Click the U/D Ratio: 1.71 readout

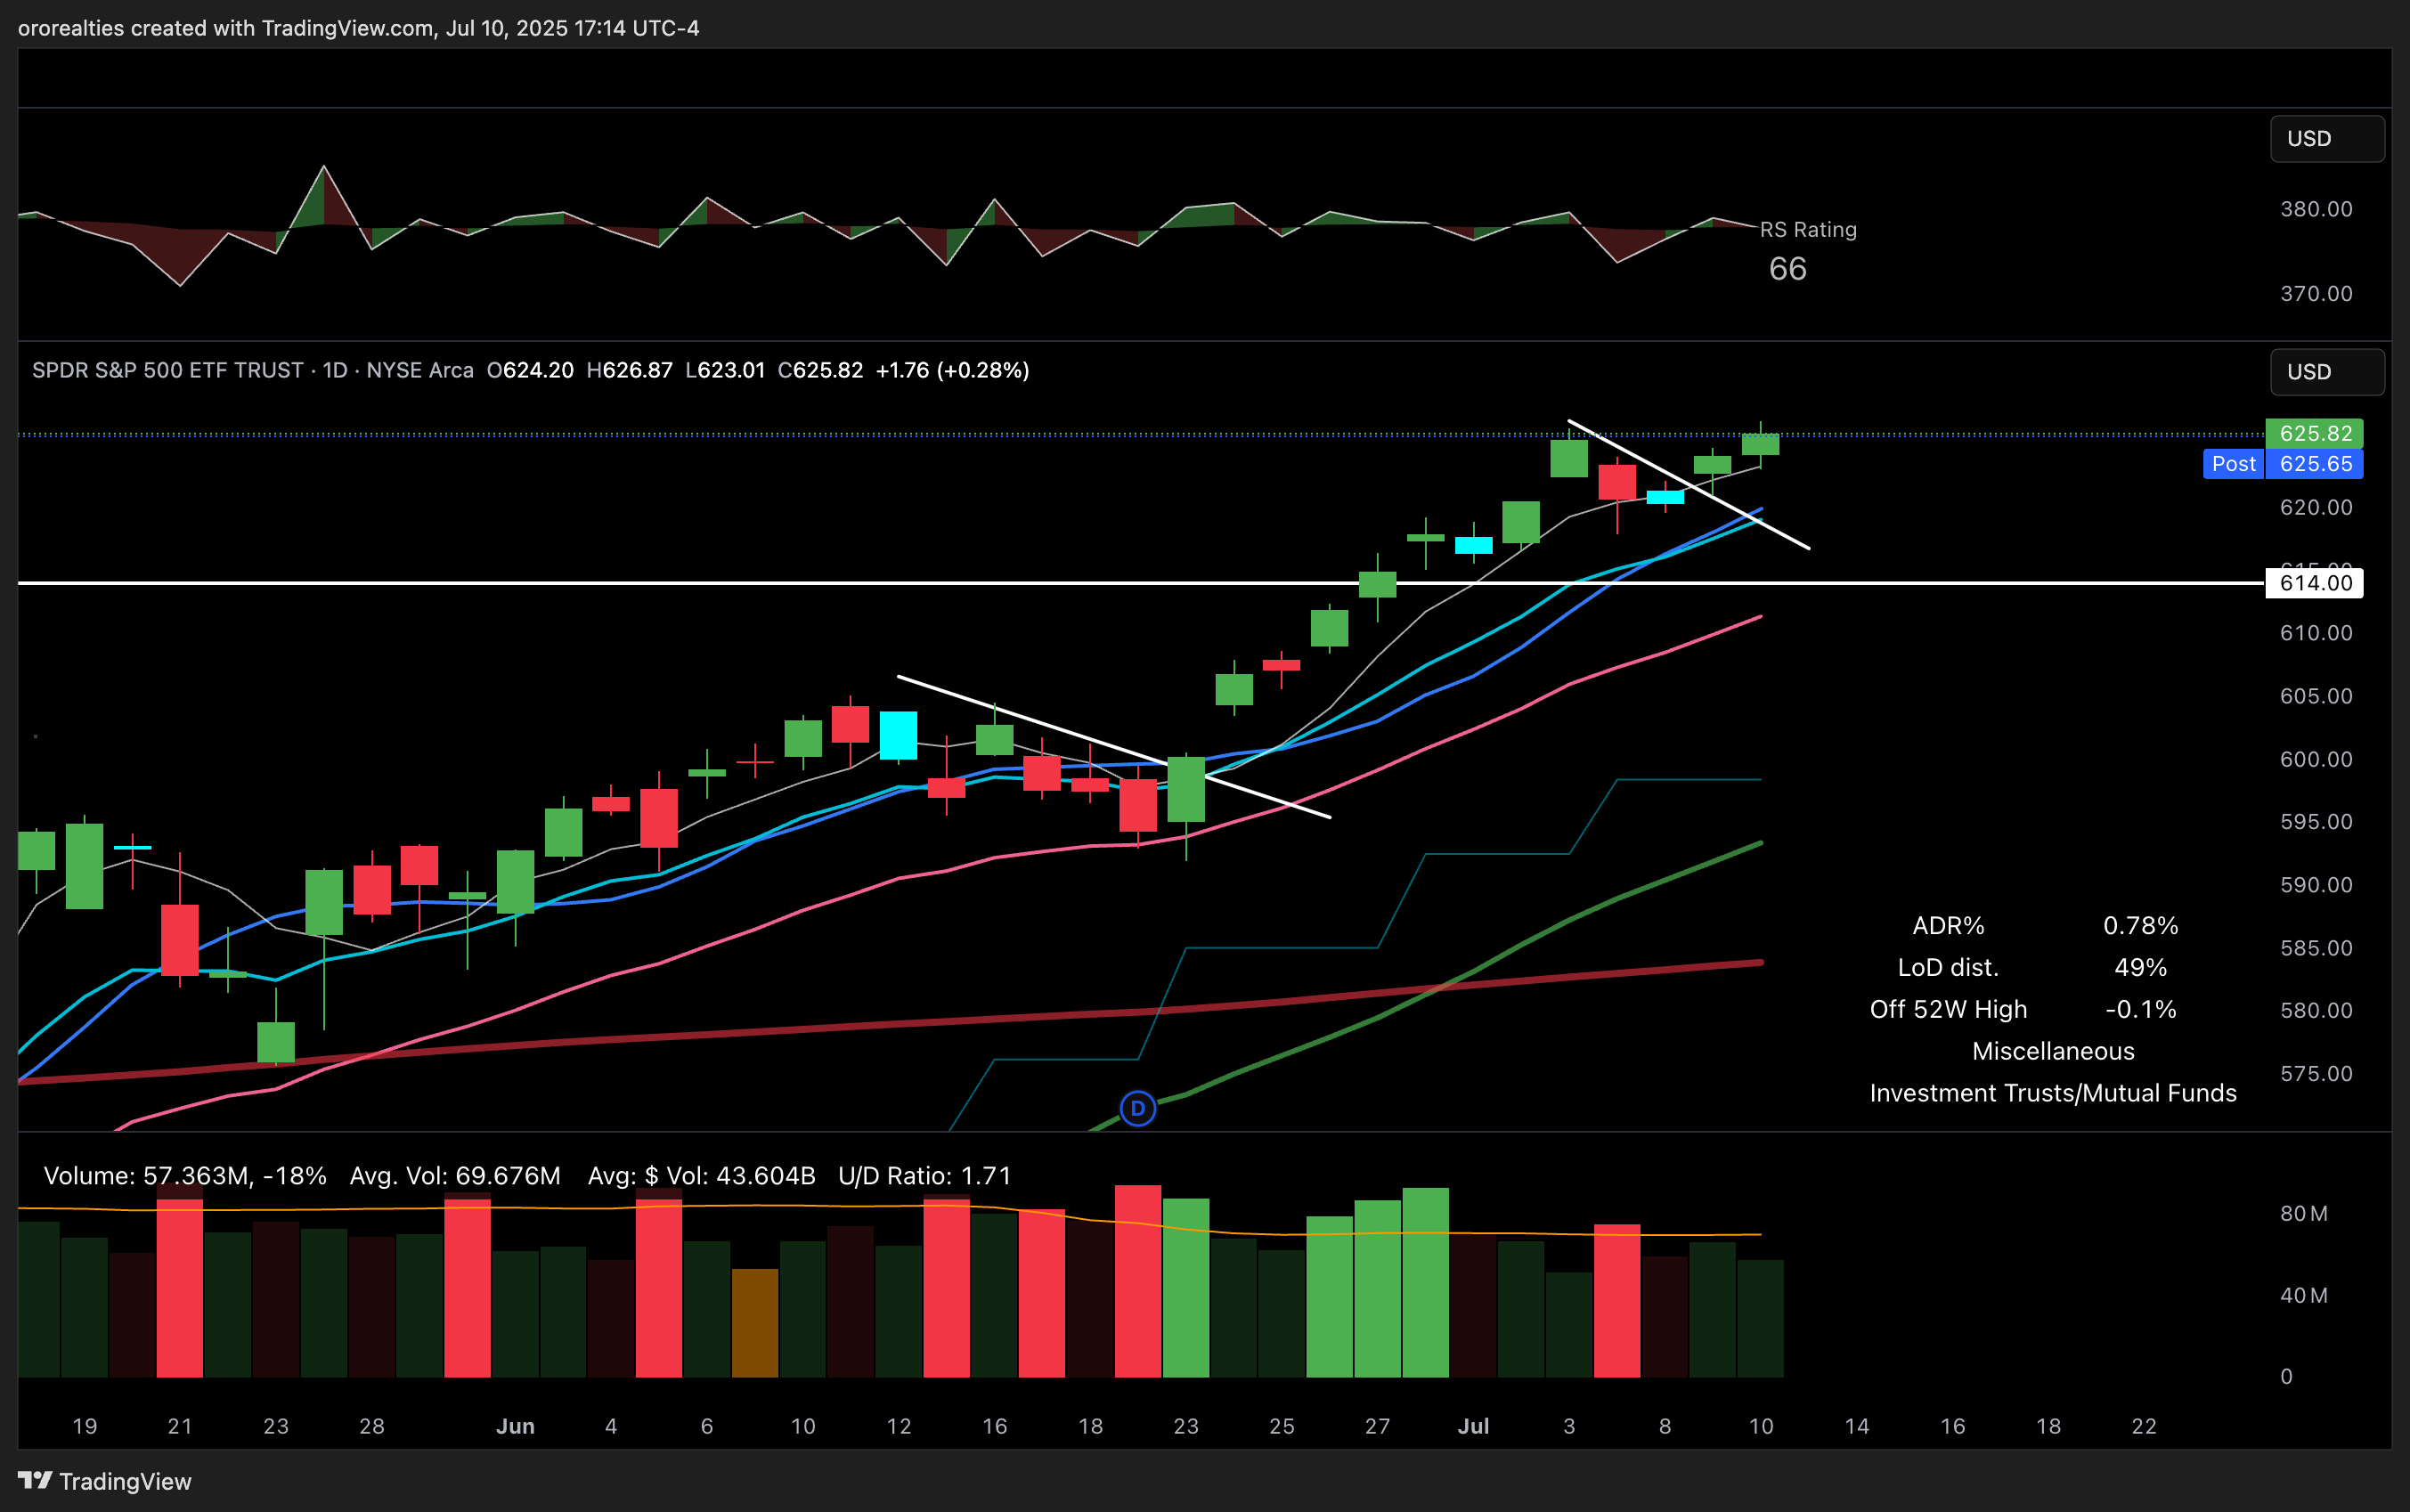coord(924,1175)
